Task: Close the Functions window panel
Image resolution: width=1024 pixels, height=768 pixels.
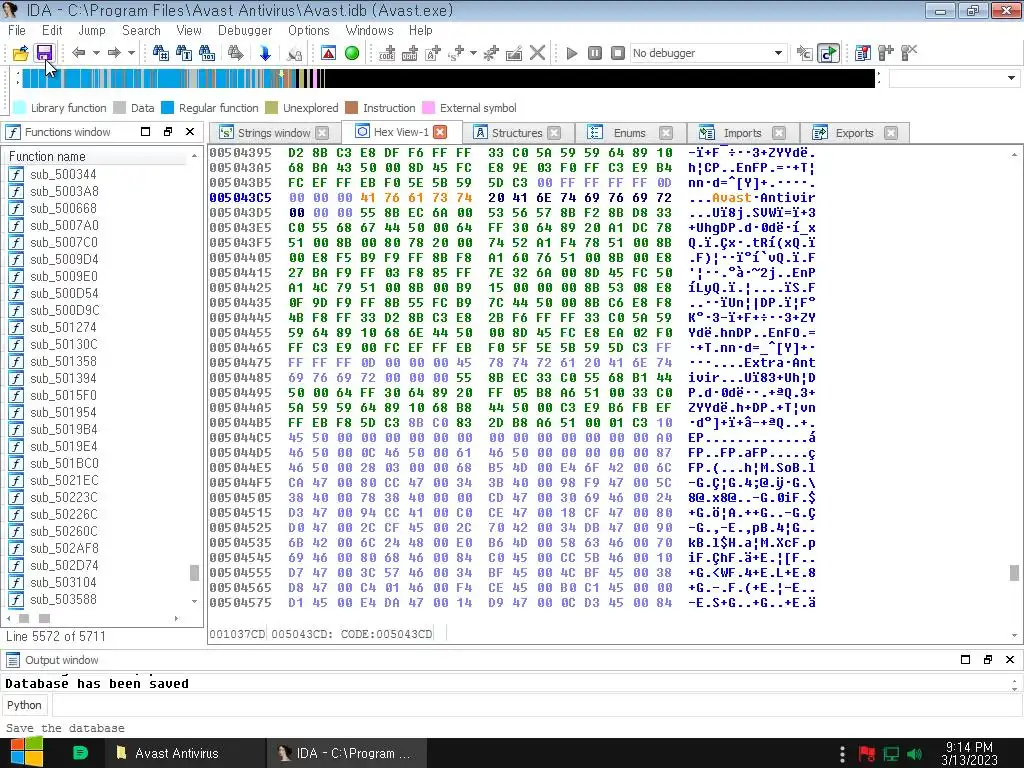Action: (x=190, y=131)
